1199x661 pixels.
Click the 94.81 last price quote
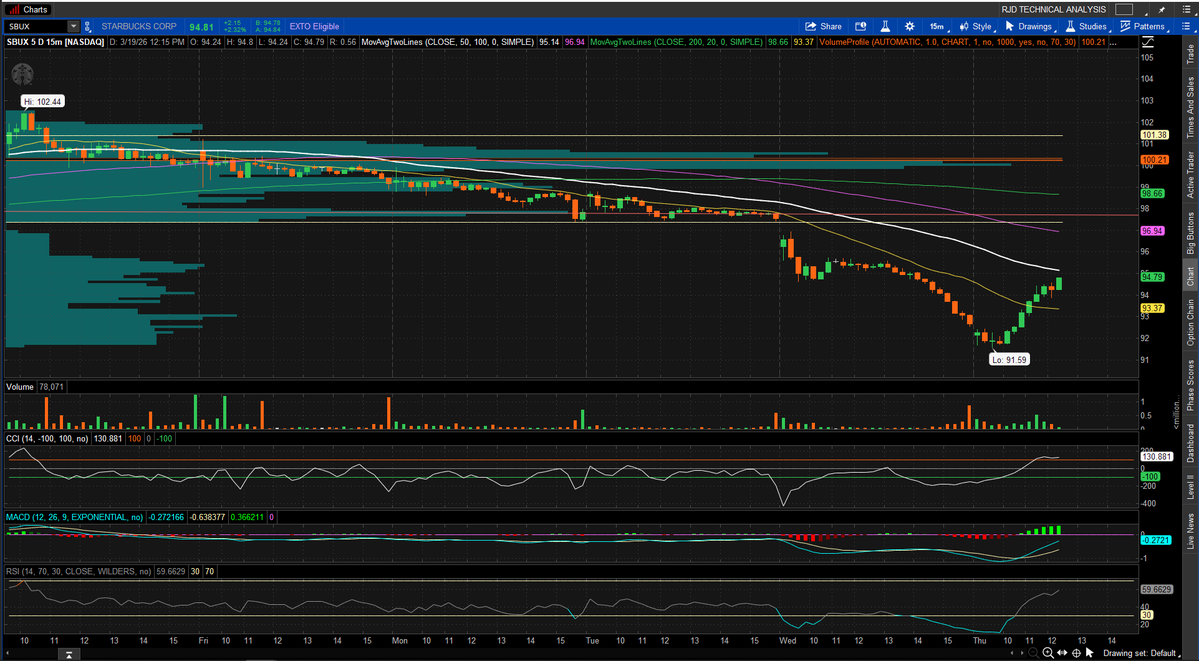(201, 26)
